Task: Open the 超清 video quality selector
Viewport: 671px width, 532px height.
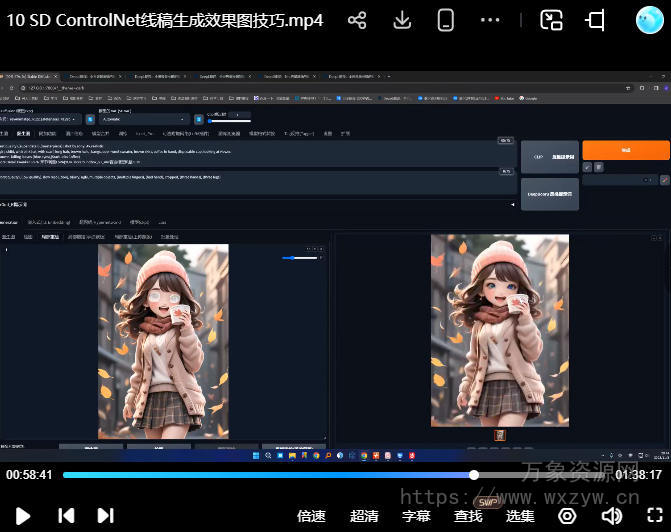Action: click(364, 516)
